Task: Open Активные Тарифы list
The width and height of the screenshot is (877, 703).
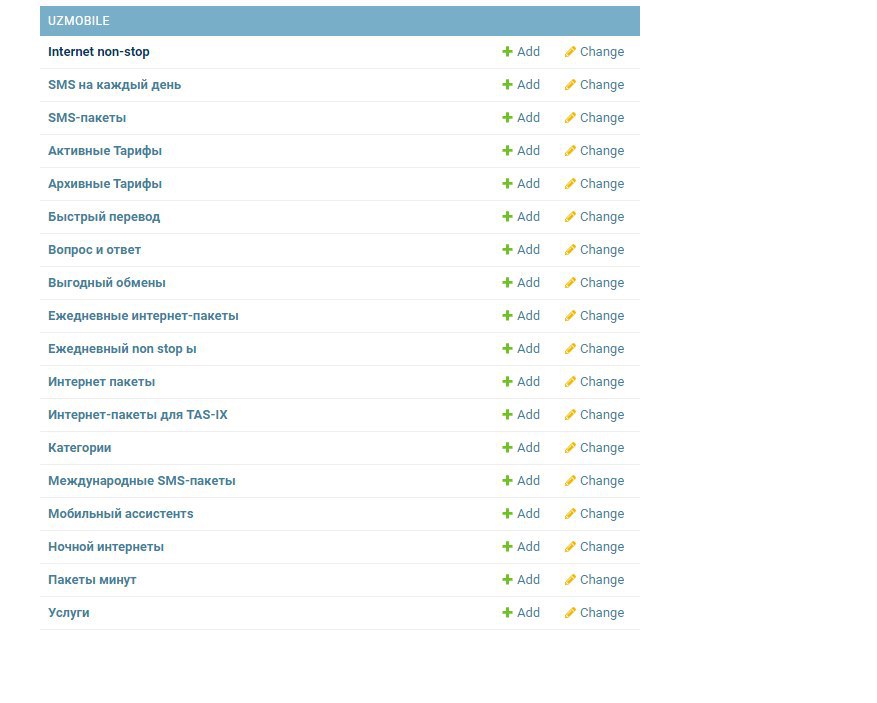Action: click(105, 150)
